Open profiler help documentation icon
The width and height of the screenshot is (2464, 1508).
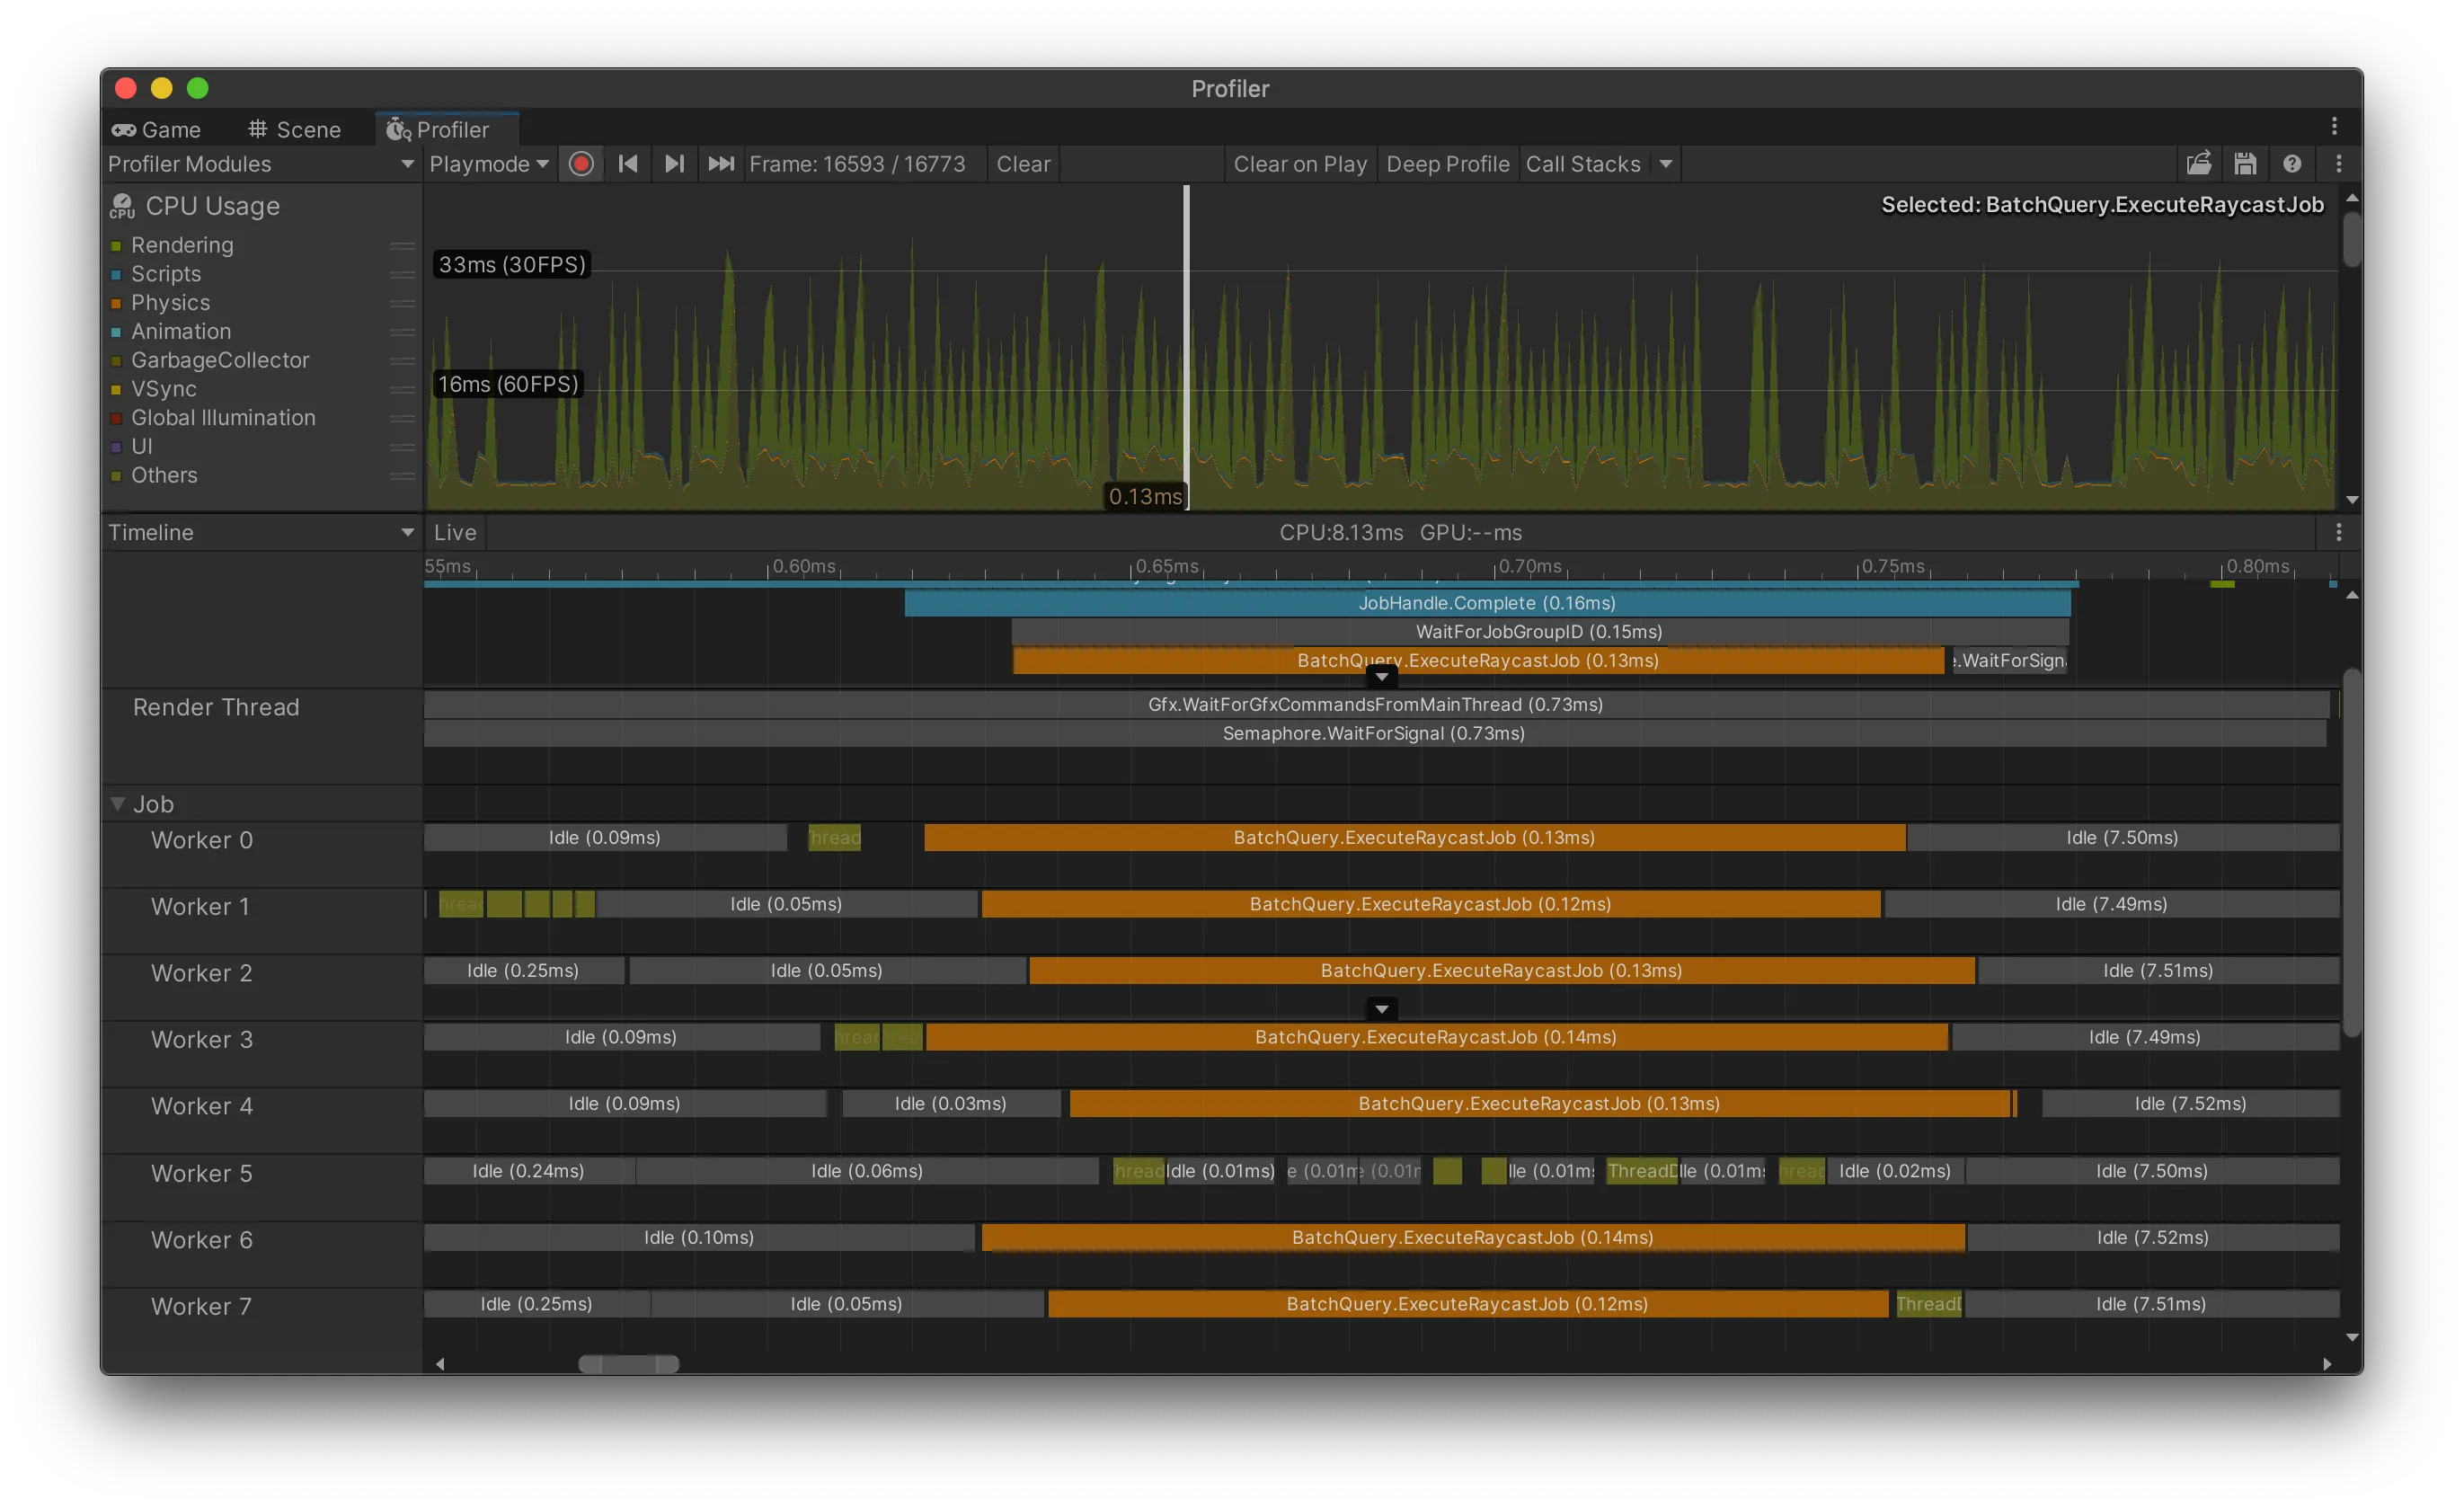tap(2292, 164)
